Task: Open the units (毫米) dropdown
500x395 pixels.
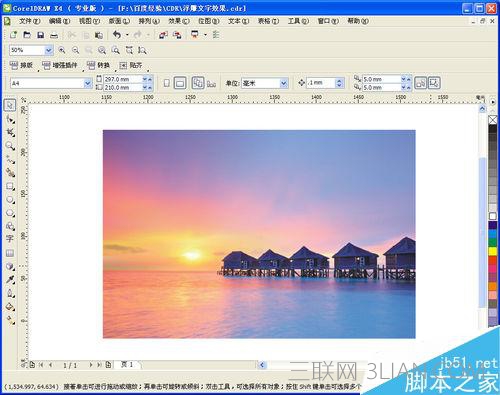Action: pyautogui.click(x=284, y=83)
